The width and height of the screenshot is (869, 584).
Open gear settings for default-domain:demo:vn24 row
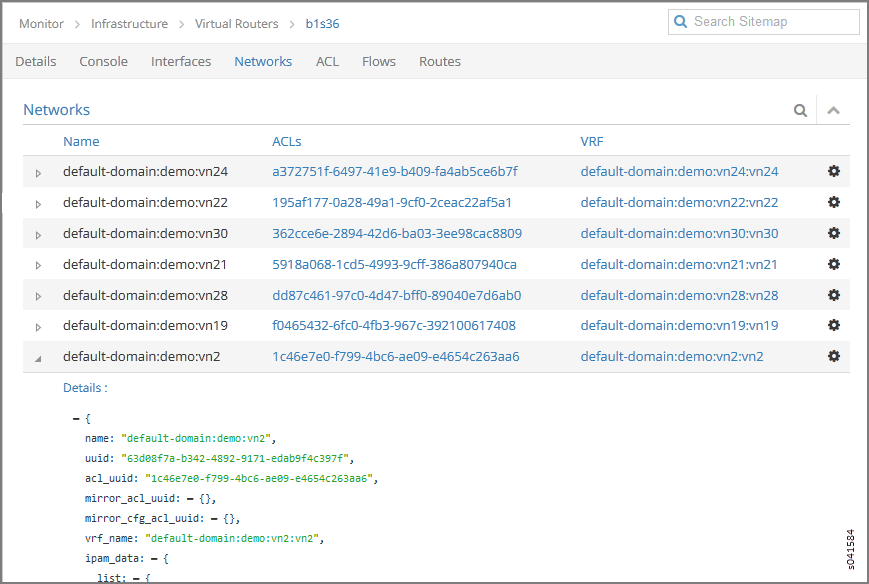click(x=833, y=171)
